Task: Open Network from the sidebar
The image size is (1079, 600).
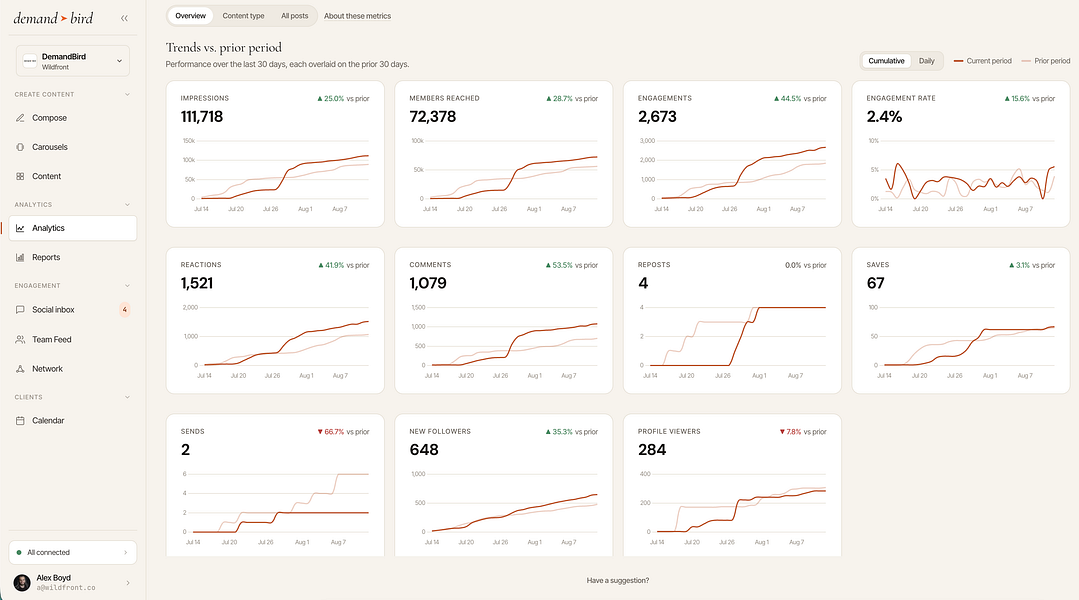Action: [72, 369]
